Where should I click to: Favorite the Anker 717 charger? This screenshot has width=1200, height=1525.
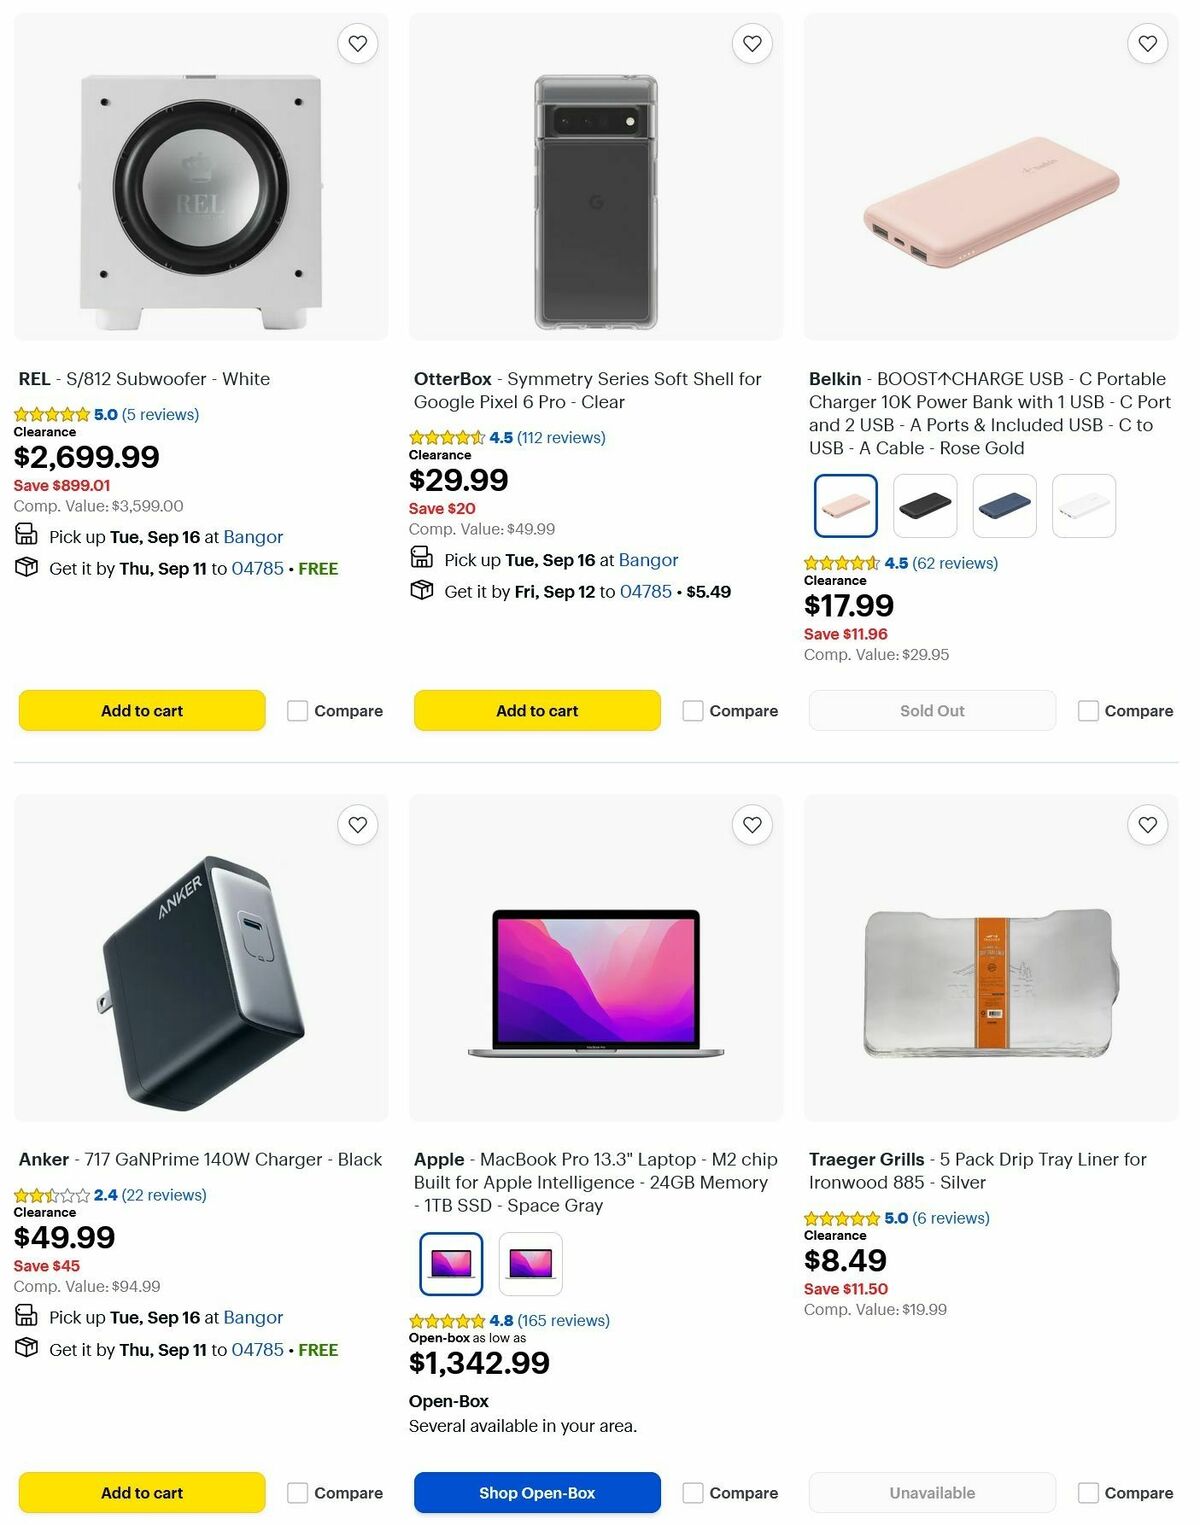[357, 824]
